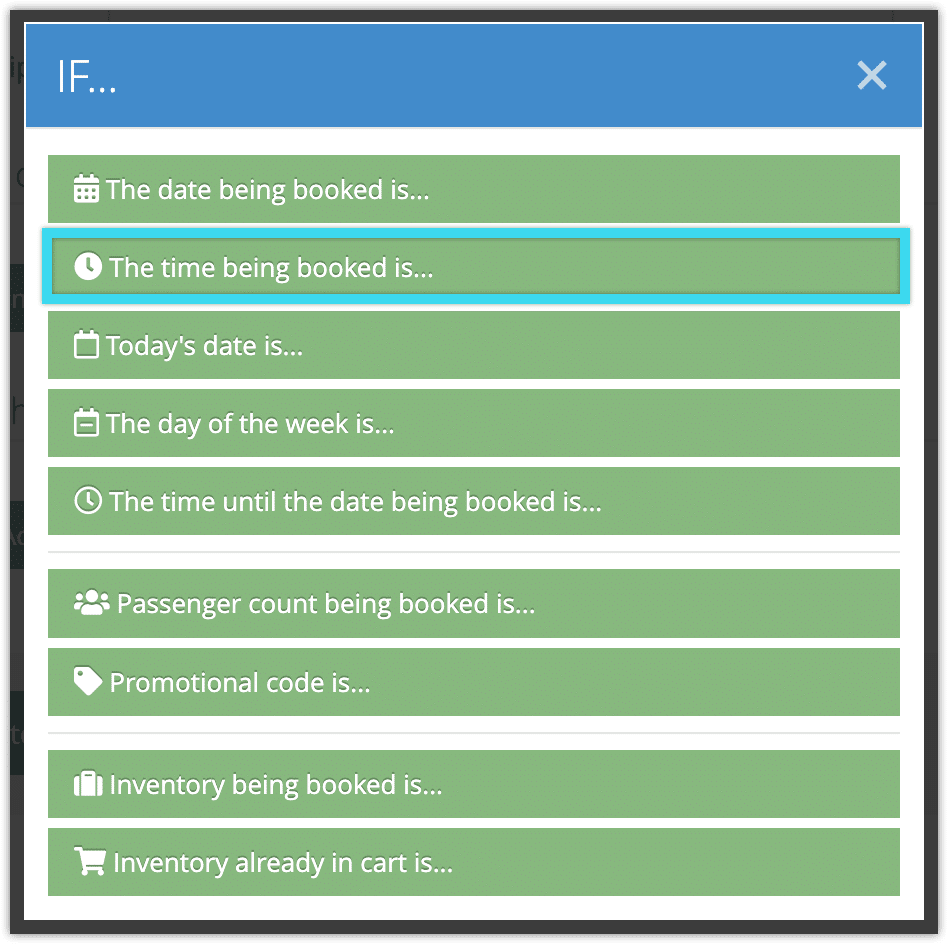The width and height of the screenshot is (948, 944).
Task: Click the calendar-minus icon for day of week
Action: (x=86, y=422)
